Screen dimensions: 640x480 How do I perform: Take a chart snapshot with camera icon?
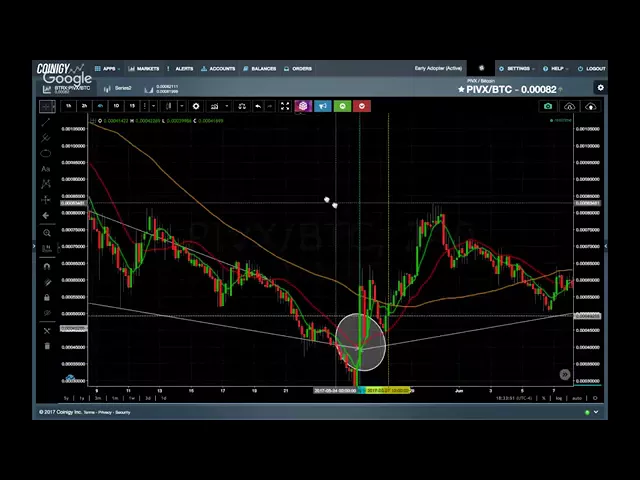point(548,106)
